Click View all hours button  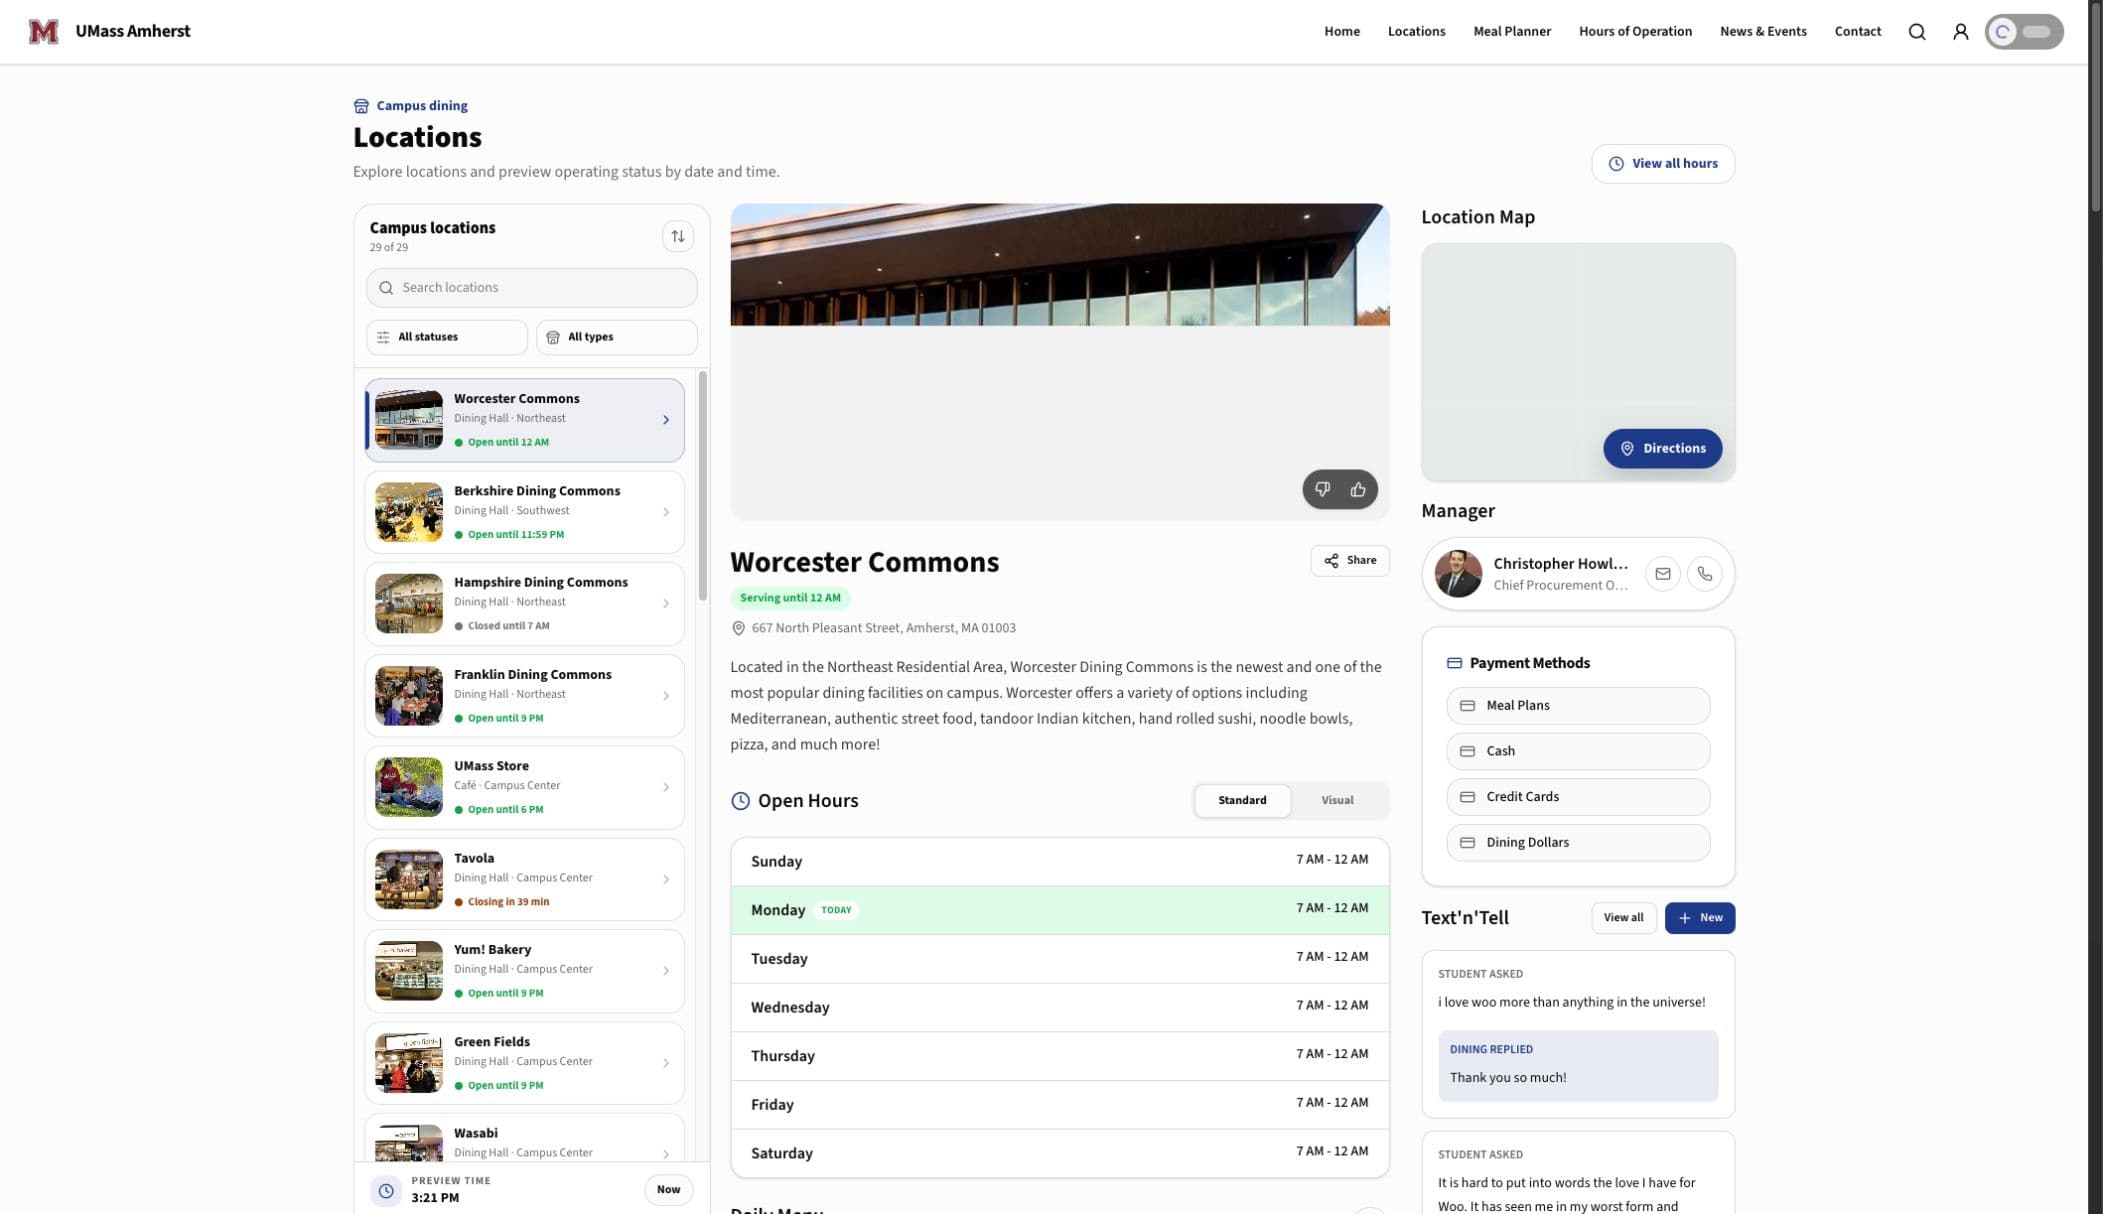coord(1662,164)
